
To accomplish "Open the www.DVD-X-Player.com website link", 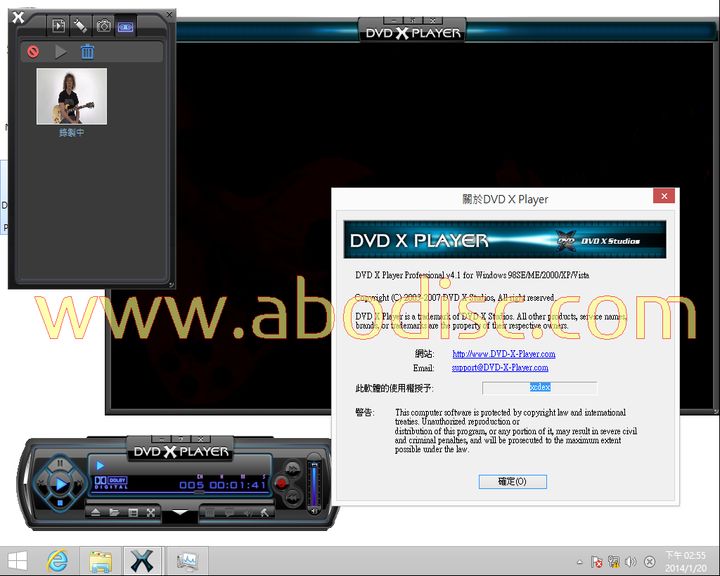I will point(503,354).
